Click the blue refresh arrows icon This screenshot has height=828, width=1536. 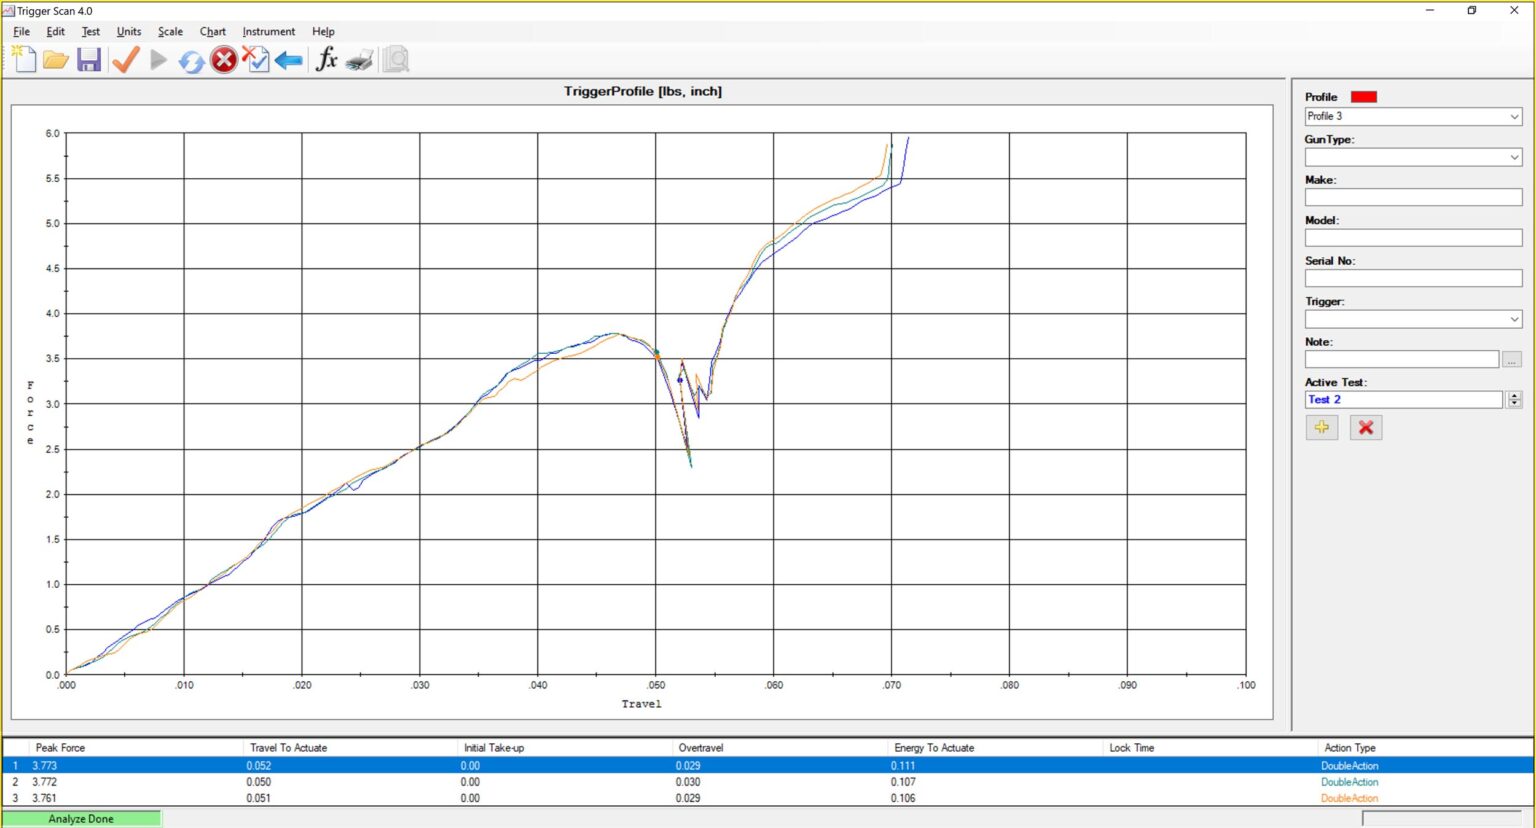(191, 61)
